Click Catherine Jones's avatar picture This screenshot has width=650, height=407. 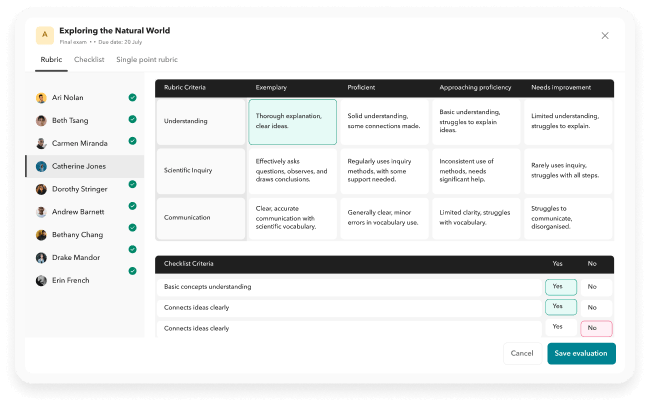click(x=41, y=166)
